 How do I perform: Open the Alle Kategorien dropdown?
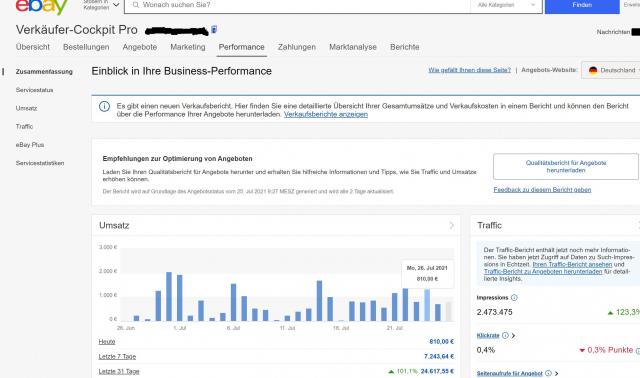[507, 5]
